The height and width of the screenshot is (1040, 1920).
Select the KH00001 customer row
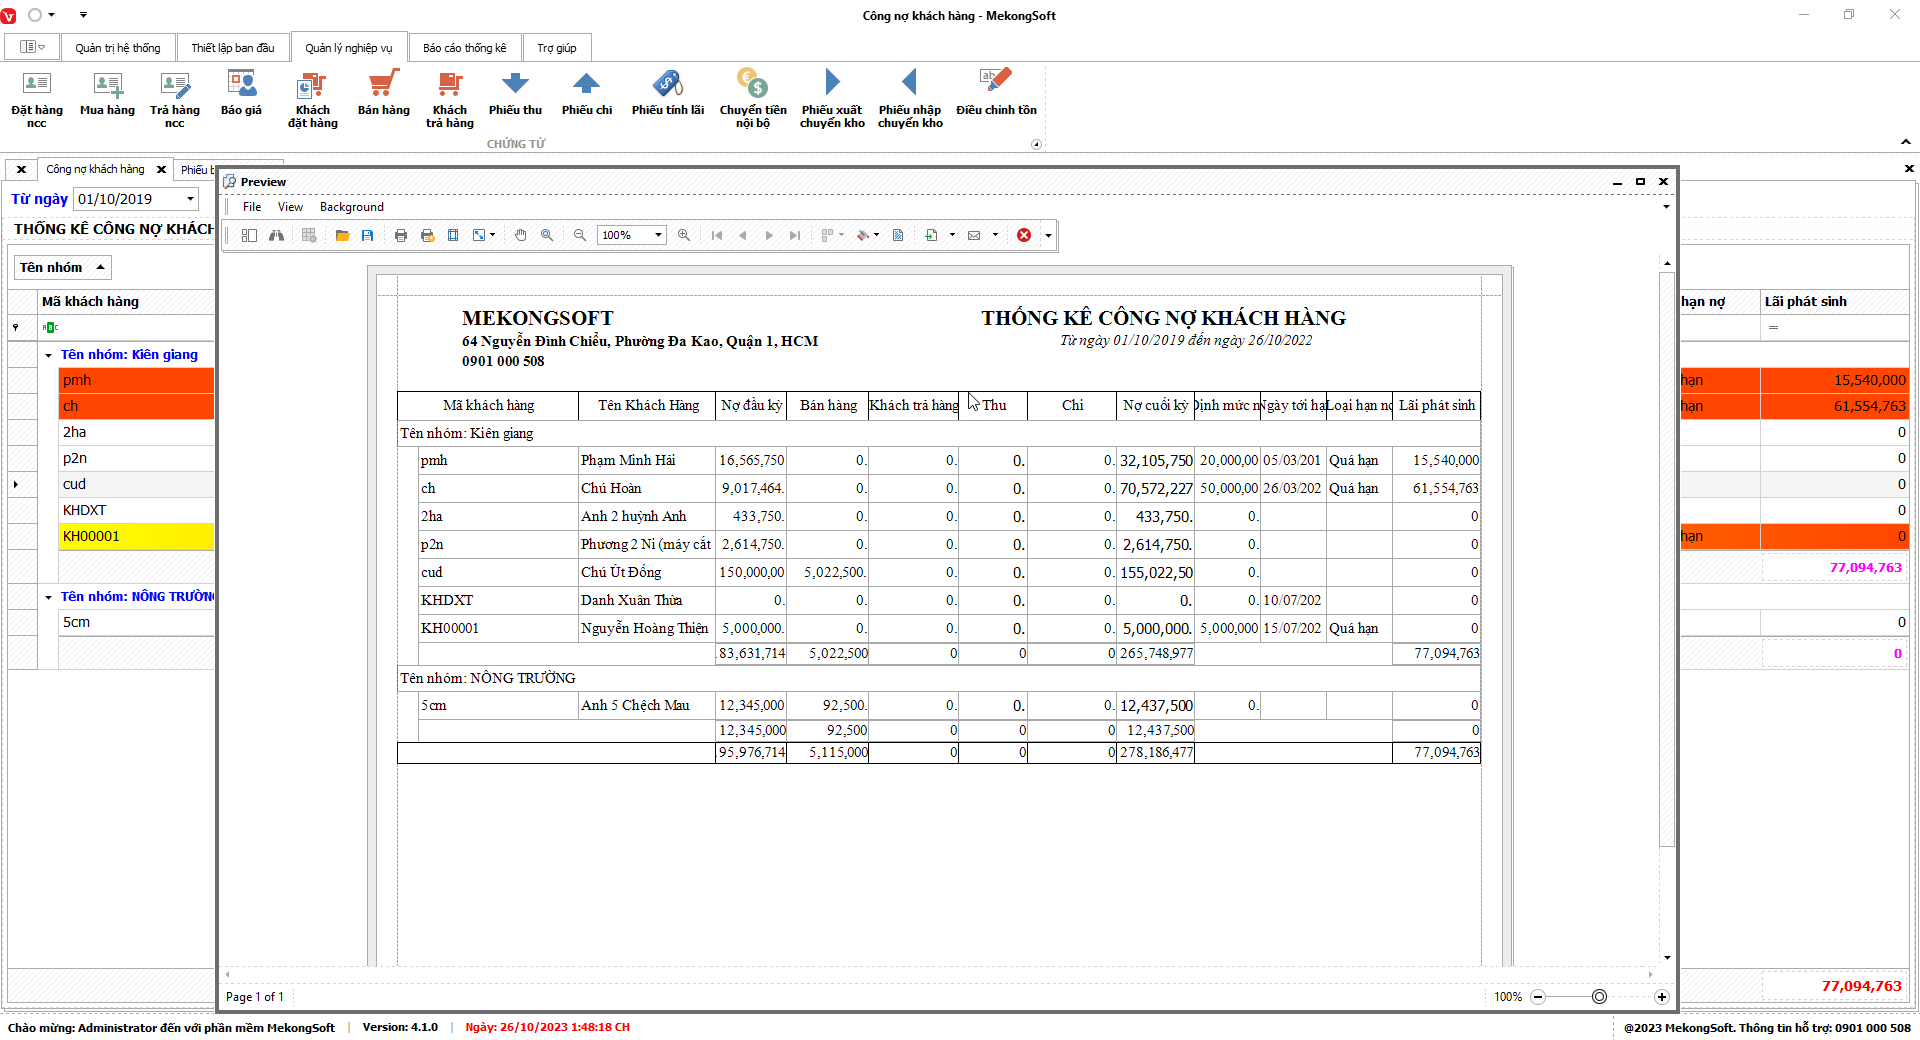(136, 536)
